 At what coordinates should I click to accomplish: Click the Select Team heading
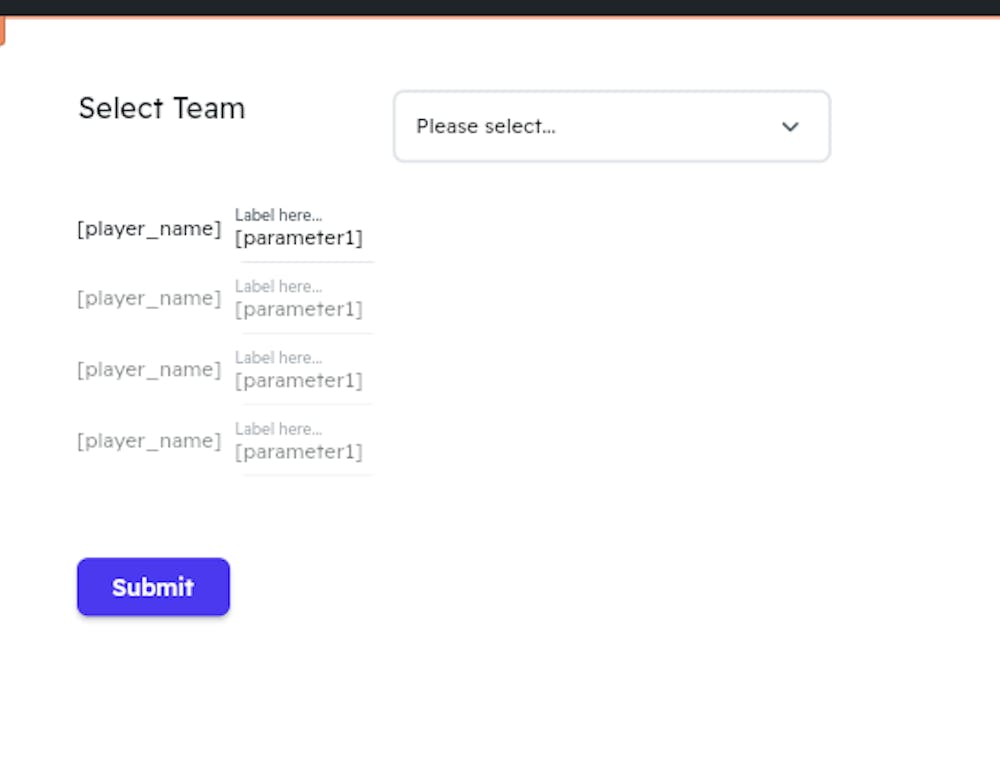click(161, 108)
